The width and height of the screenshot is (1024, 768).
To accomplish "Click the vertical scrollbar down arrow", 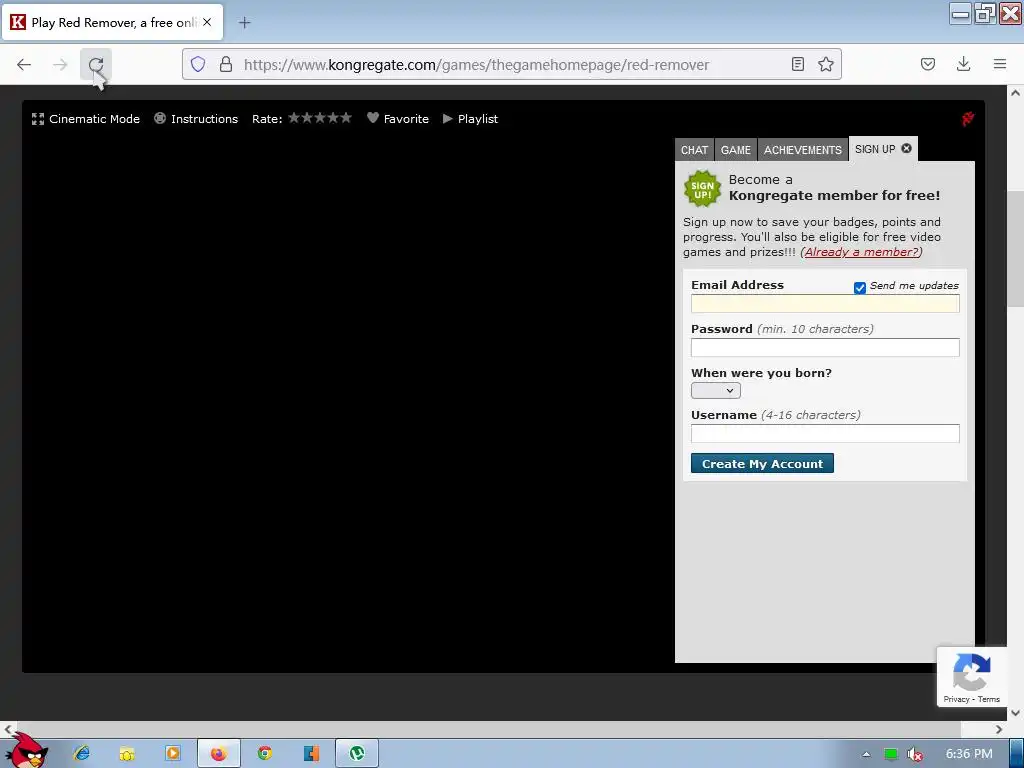I will [x=1016, y=713].
